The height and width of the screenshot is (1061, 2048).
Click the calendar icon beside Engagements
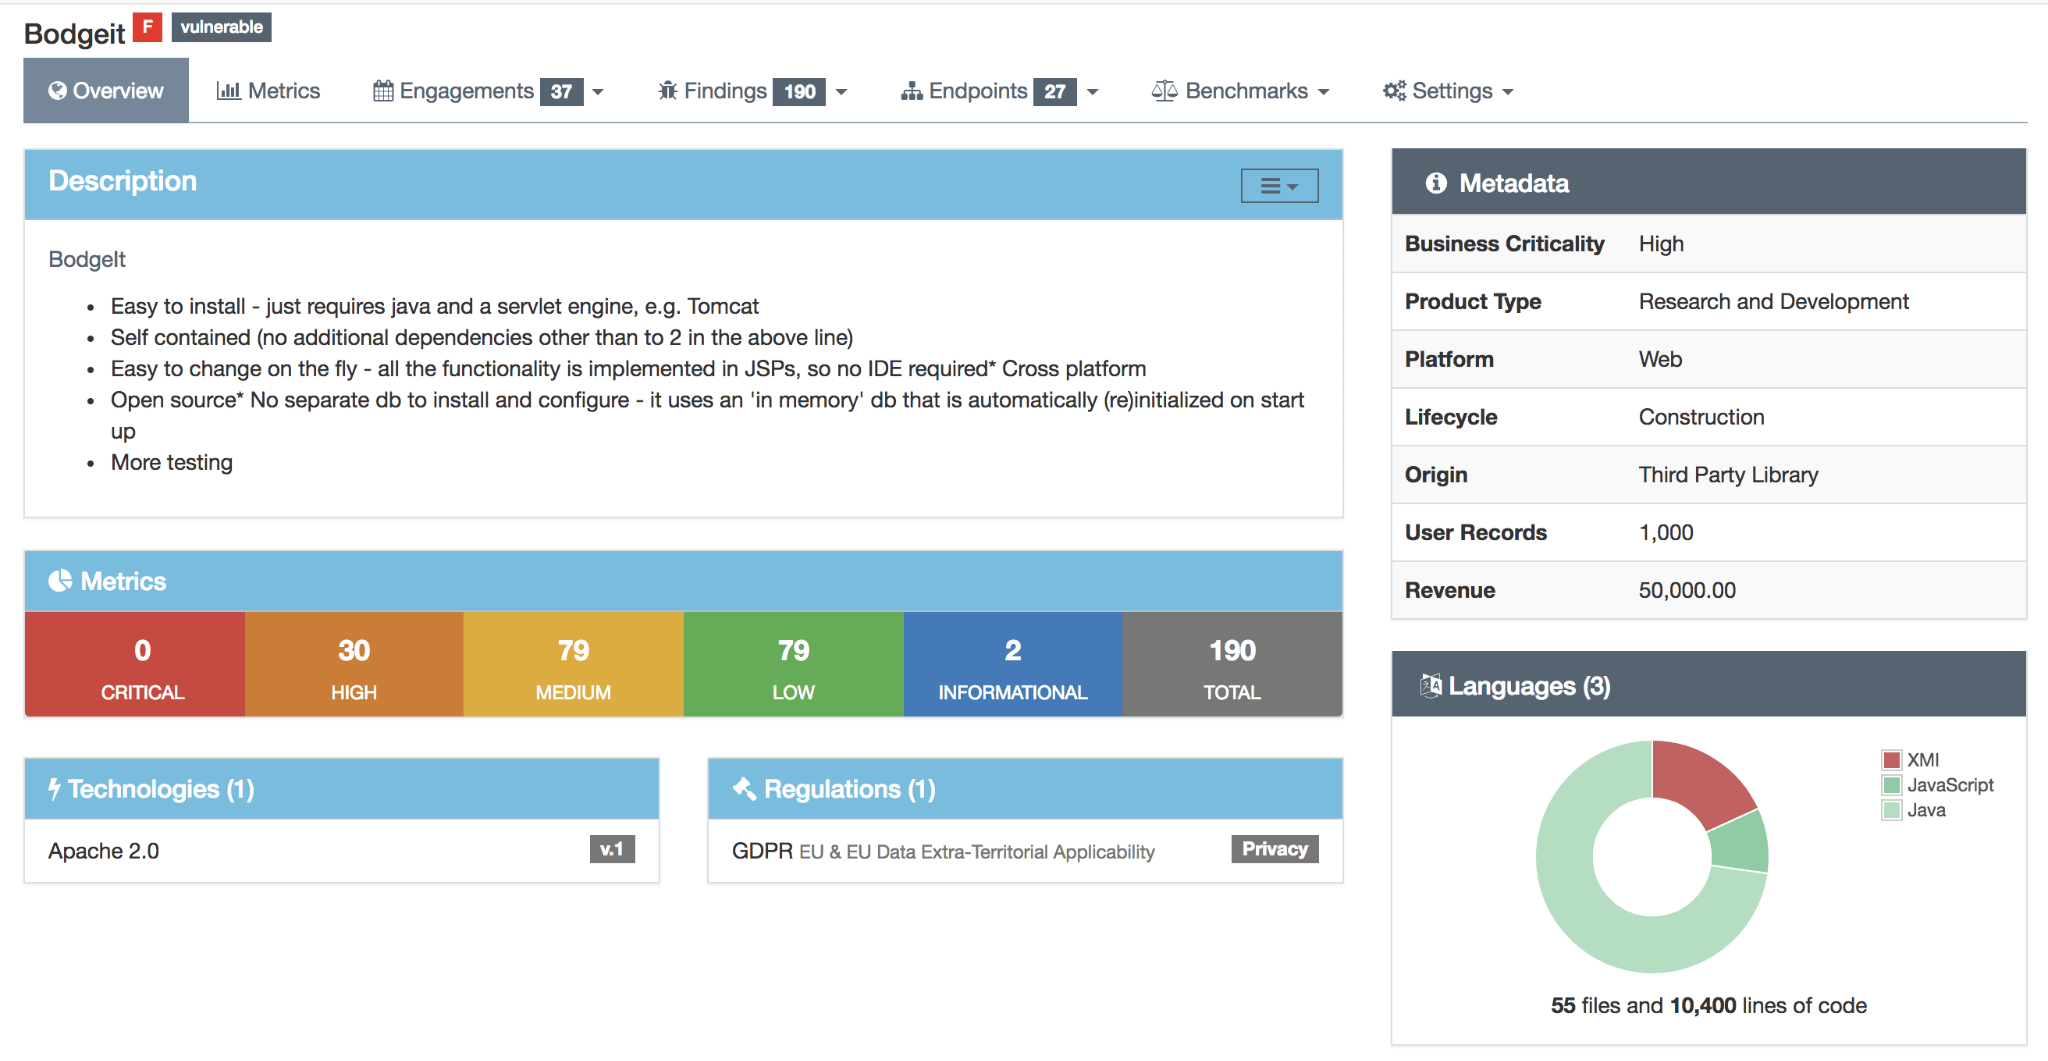(x=383, y=90)
